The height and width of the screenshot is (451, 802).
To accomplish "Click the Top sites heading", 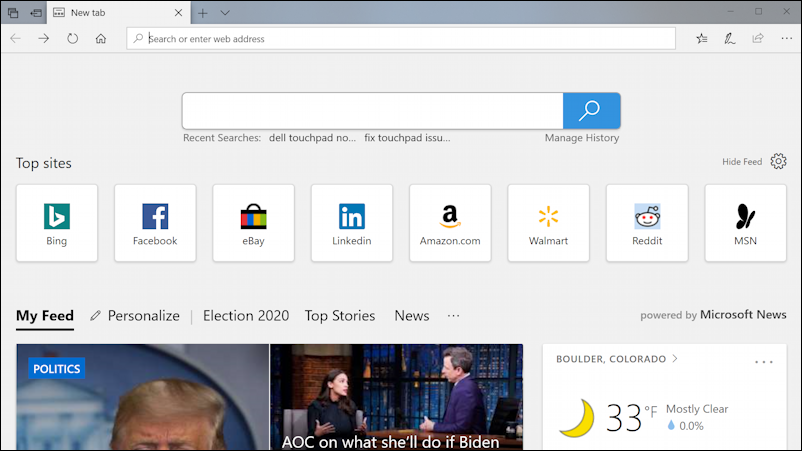I will (x=43, y=163).
